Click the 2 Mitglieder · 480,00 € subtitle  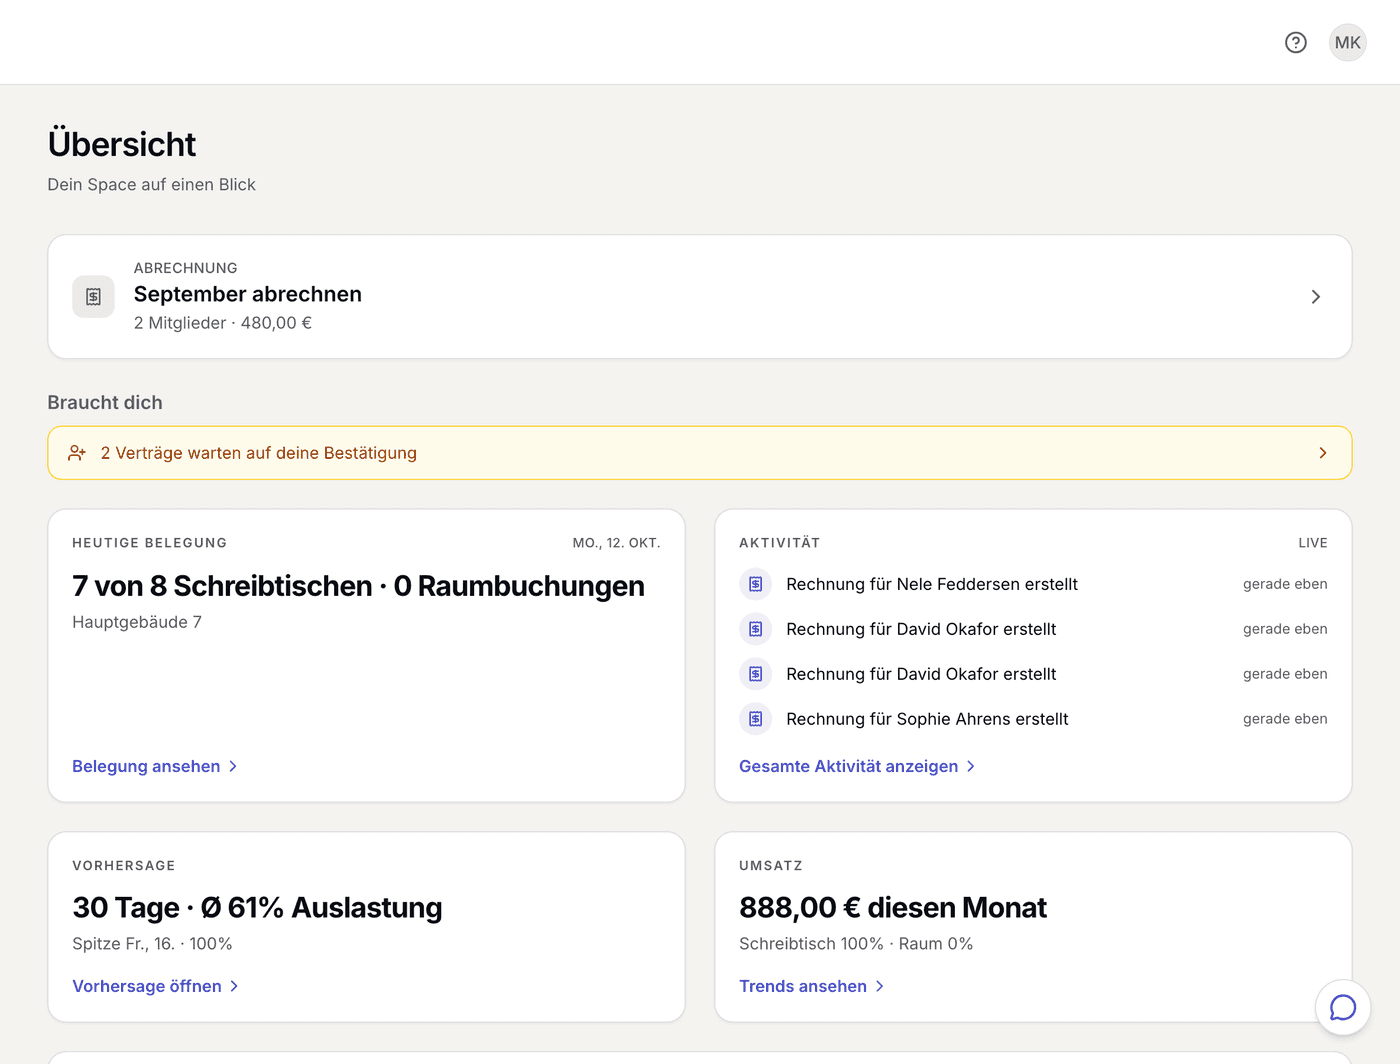223,323
